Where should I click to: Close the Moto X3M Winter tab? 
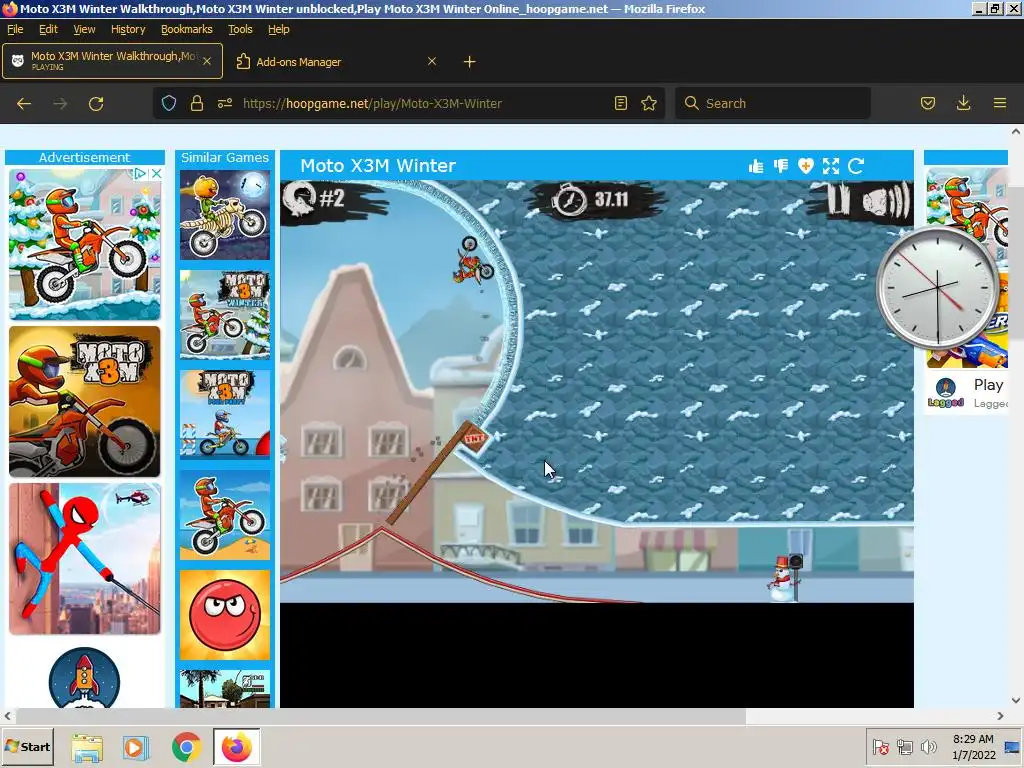pyautogui.click(x=207, y=61)
